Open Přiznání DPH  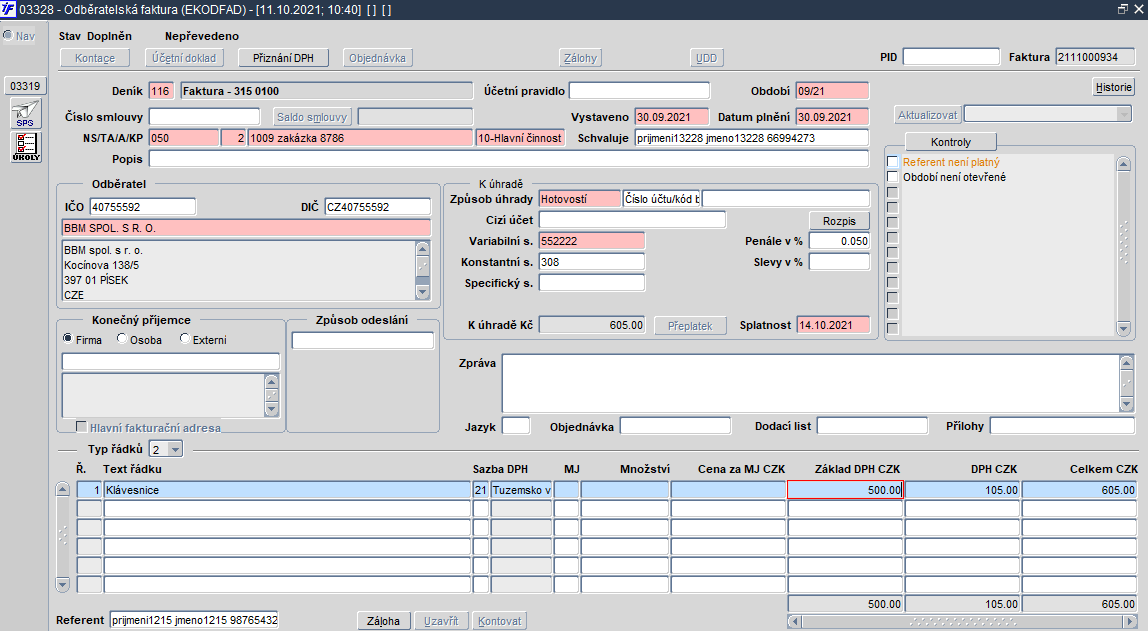tap(283, 58)
